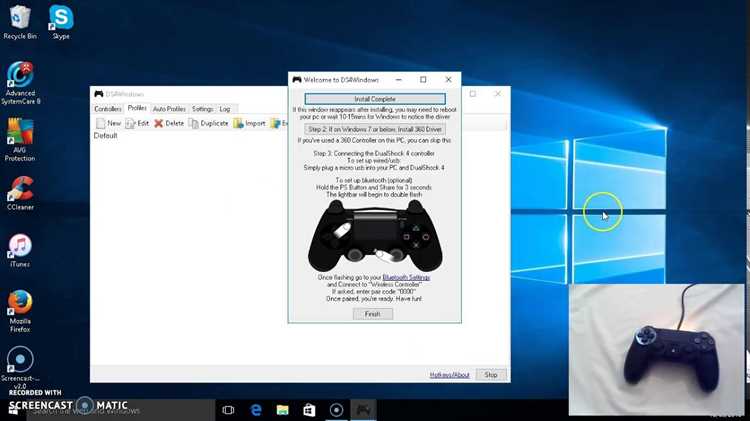Image resolution: width=750 pixels, height=421 pixels.
Task: Open the Hotkeys/About link
Action: point(449,375)
